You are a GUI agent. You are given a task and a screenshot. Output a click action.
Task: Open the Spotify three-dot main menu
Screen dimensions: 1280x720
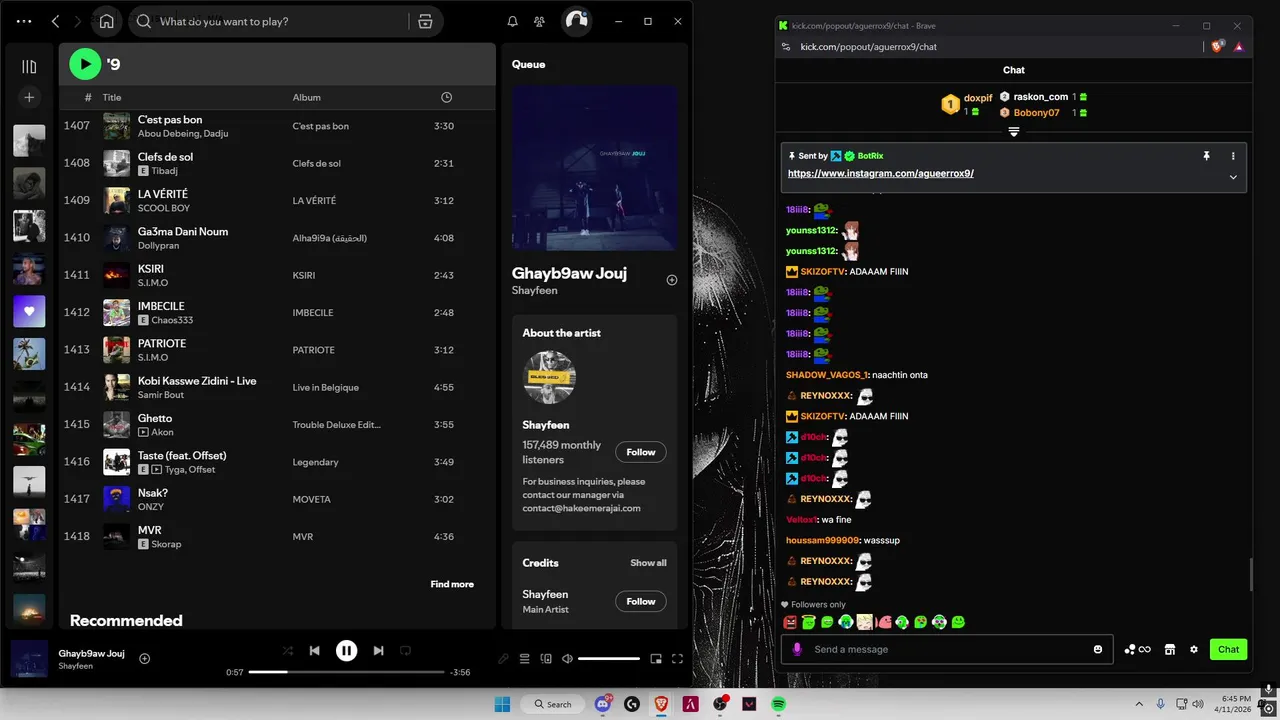(x=24, y=21)
